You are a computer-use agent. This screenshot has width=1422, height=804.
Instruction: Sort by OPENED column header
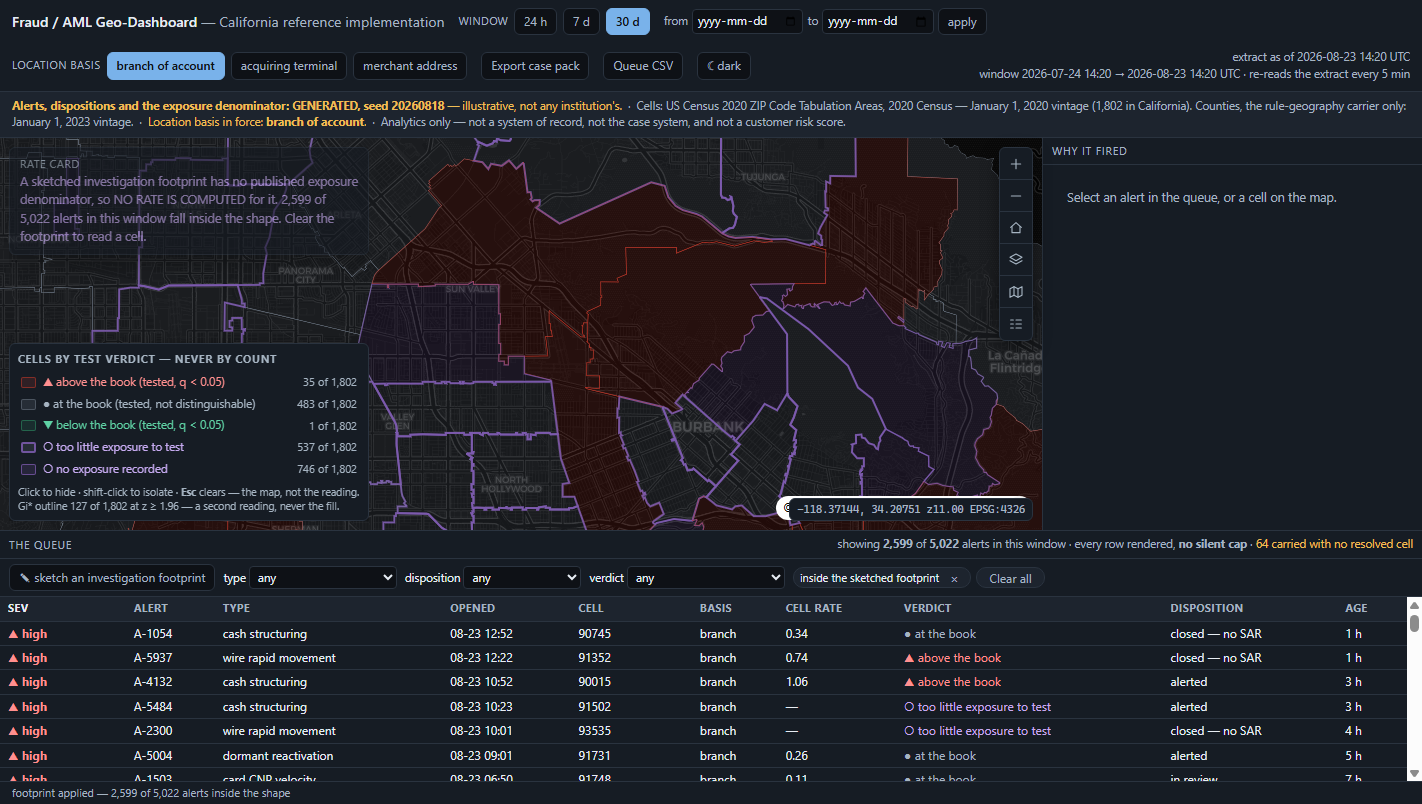pyautogui.click(x=473, y=608)
